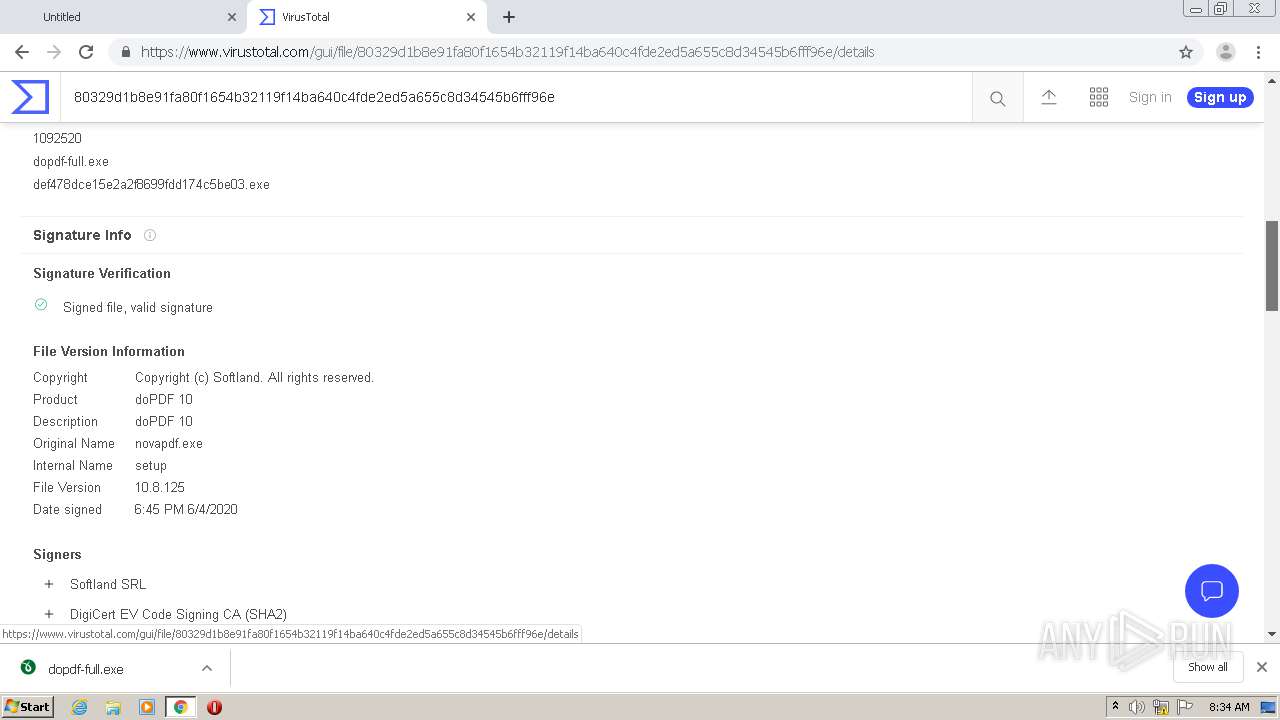Show hidden tray icons arrow

(x=1115, y=707)
